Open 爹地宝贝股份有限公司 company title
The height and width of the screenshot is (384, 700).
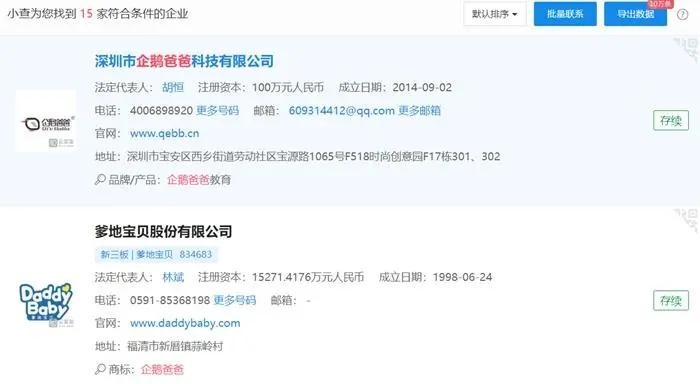[163, 231]
